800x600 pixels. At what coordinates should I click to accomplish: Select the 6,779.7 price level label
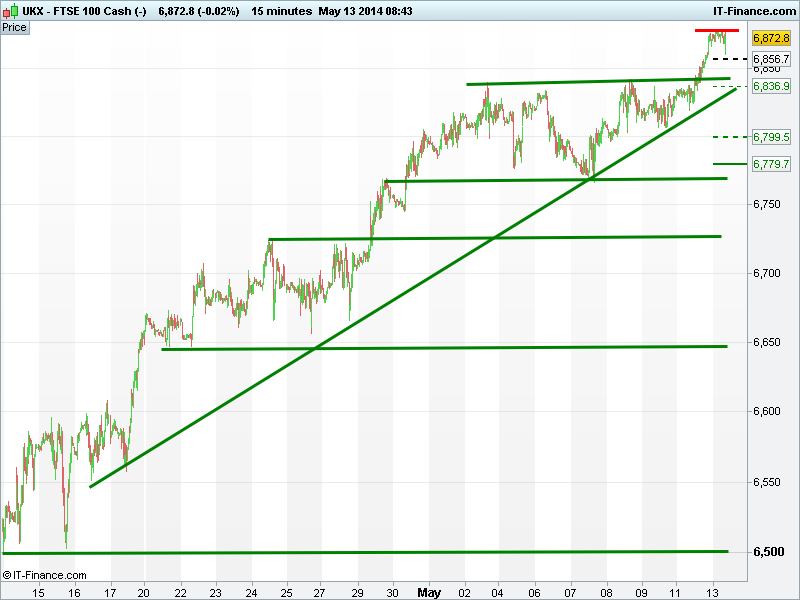coord(771,164)
